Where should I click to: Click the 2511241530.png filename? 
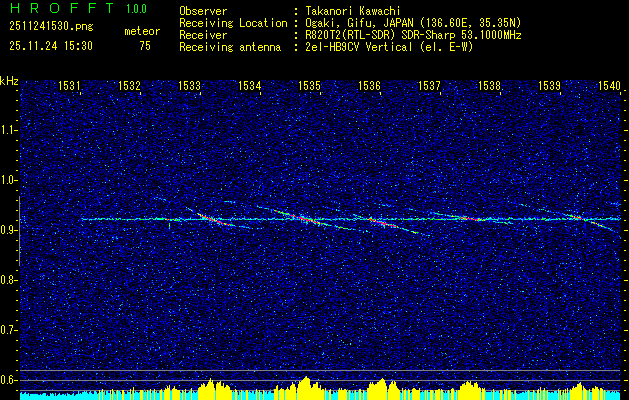pos(51,27)
